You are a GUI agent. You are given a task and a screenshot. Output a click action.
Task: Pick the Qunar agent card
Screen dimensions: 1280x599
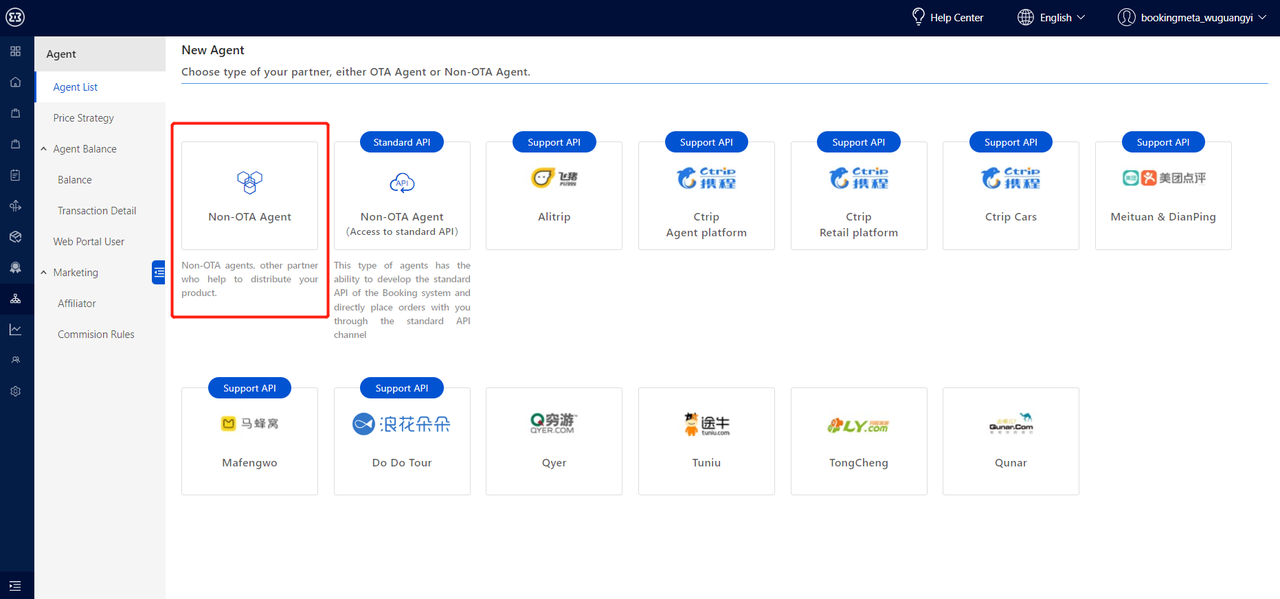click(x=1010, y=441)
